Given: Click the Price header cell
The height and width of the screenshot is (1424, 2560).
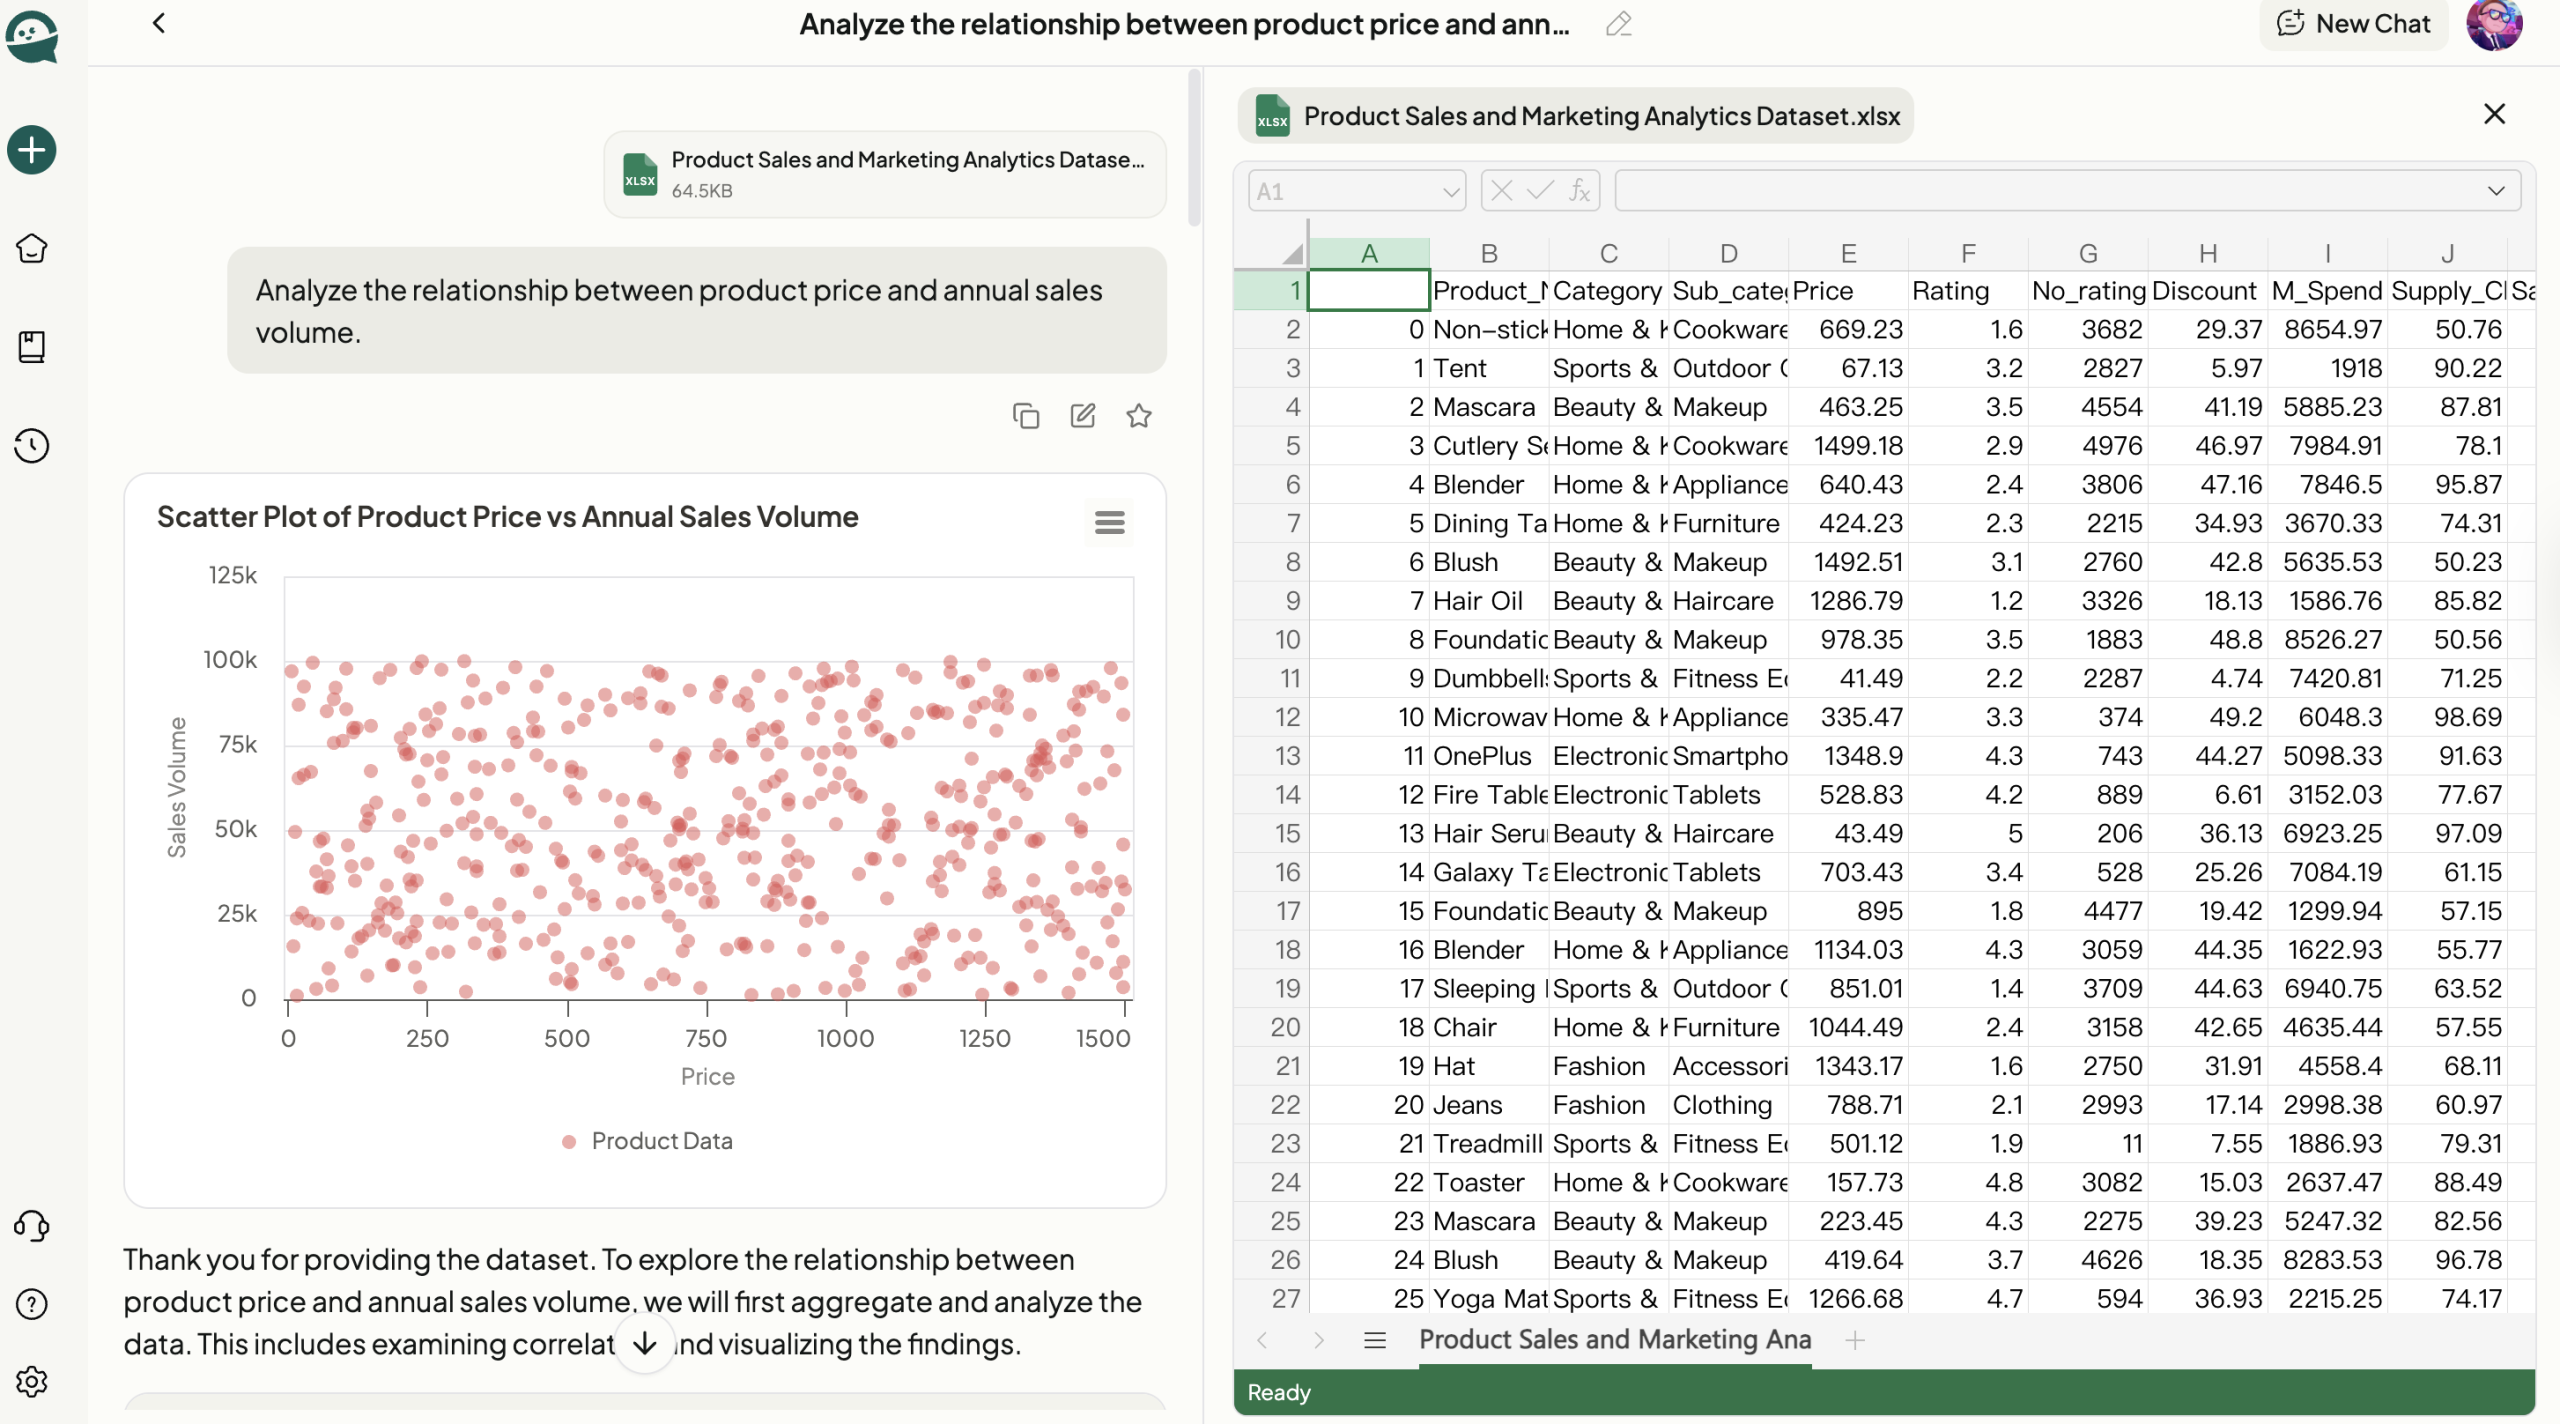Looking at the screenshot, I should pos(1848,291).
